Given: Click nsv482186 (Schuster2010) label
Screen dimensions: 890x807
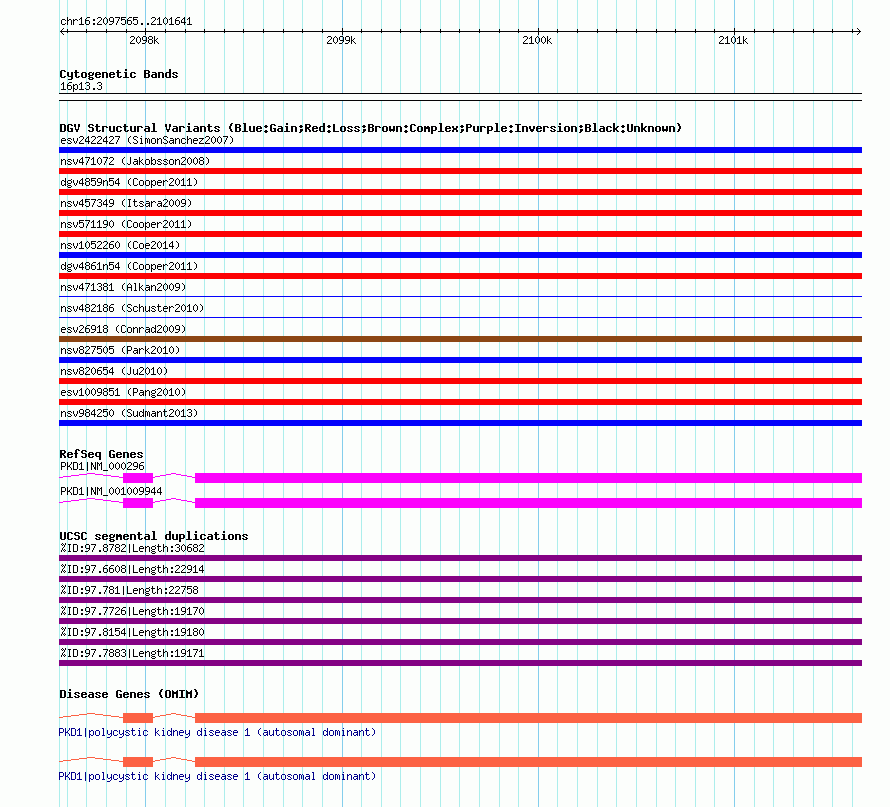Looking at the screenshot, I should click(132, 308).
